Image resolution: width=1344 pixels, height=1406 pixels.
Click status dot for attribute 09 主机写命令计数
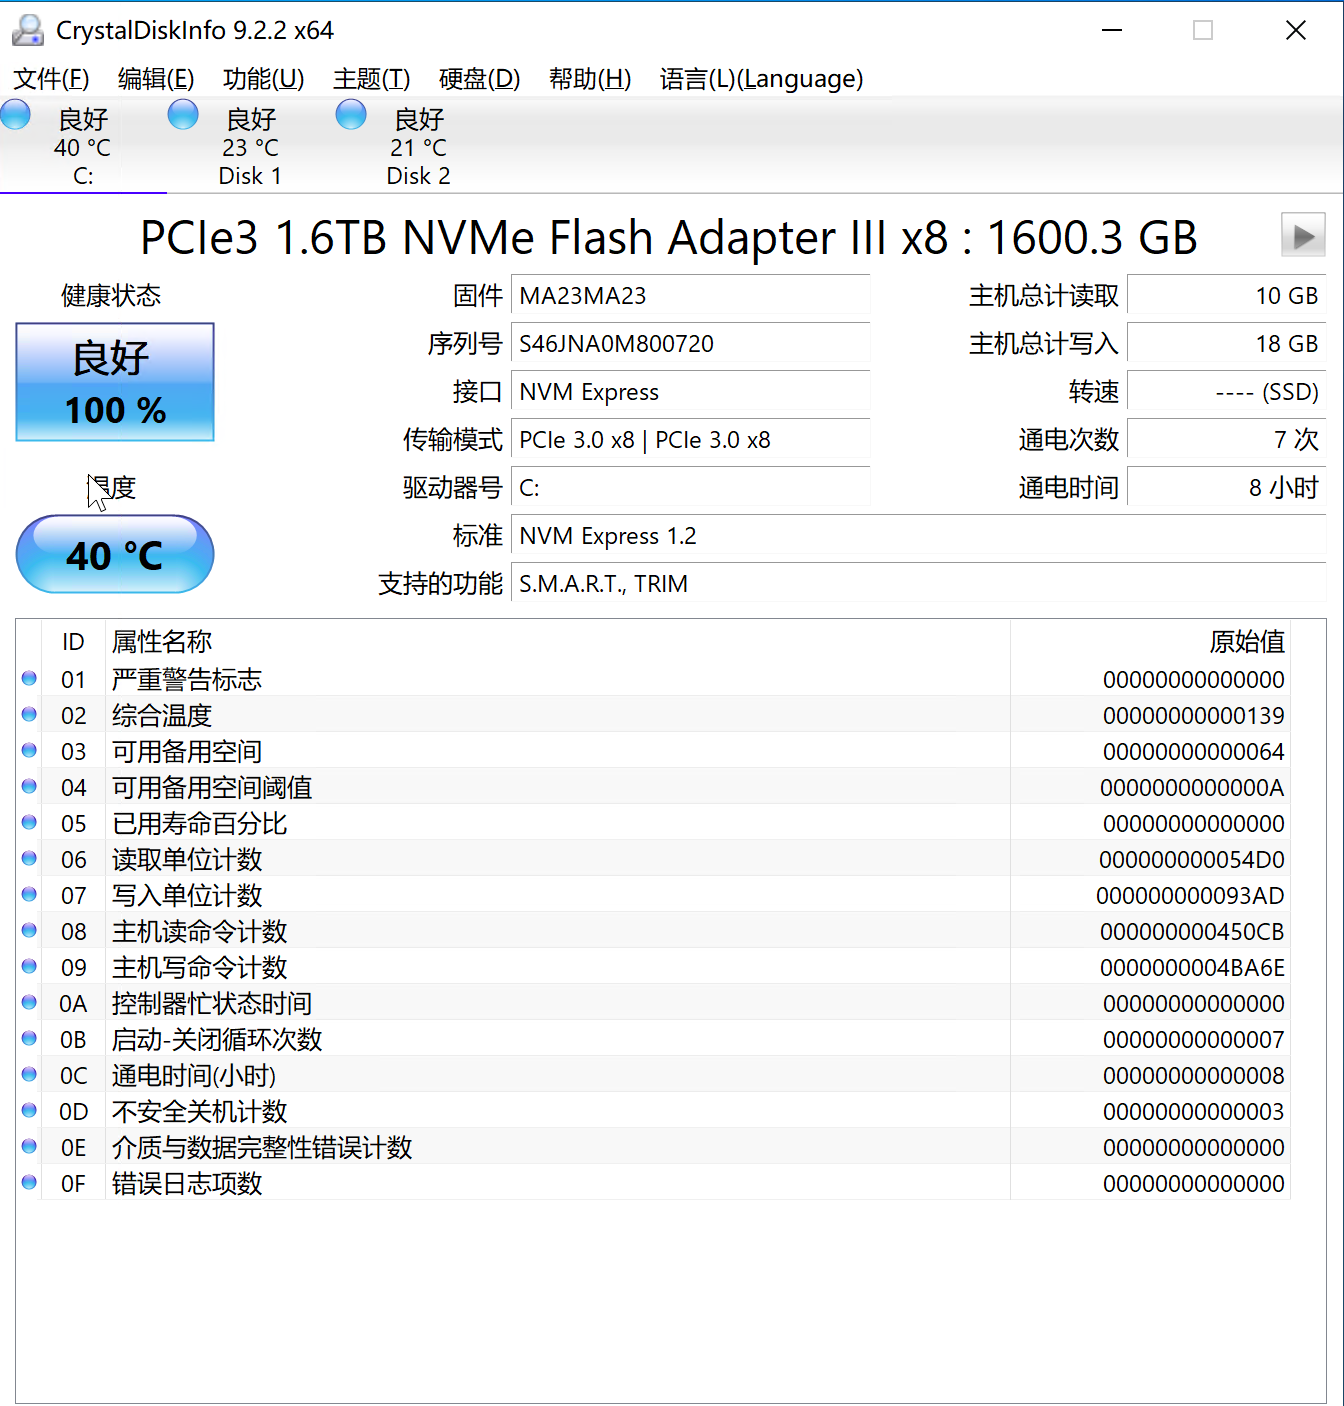click(29, 966)
